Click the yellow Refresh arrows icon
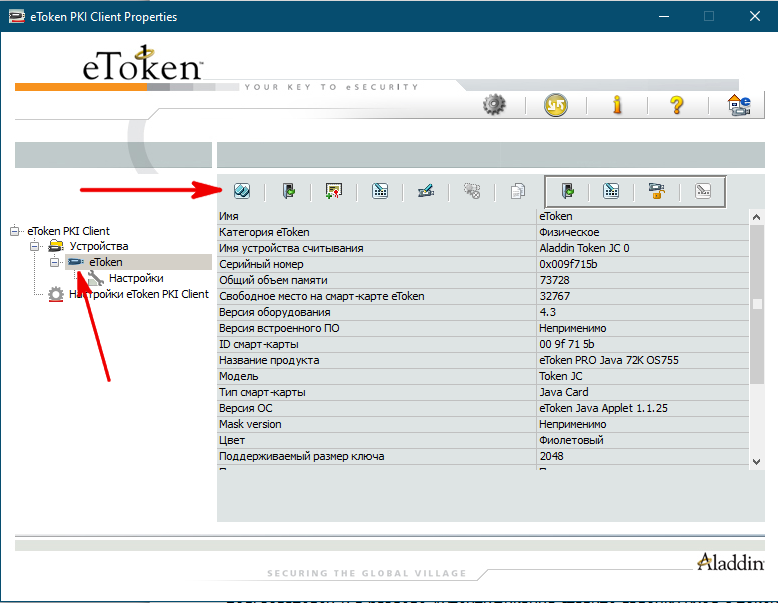Image resolution: width=778 pixels, height=603 pixels. click(556, 105)
